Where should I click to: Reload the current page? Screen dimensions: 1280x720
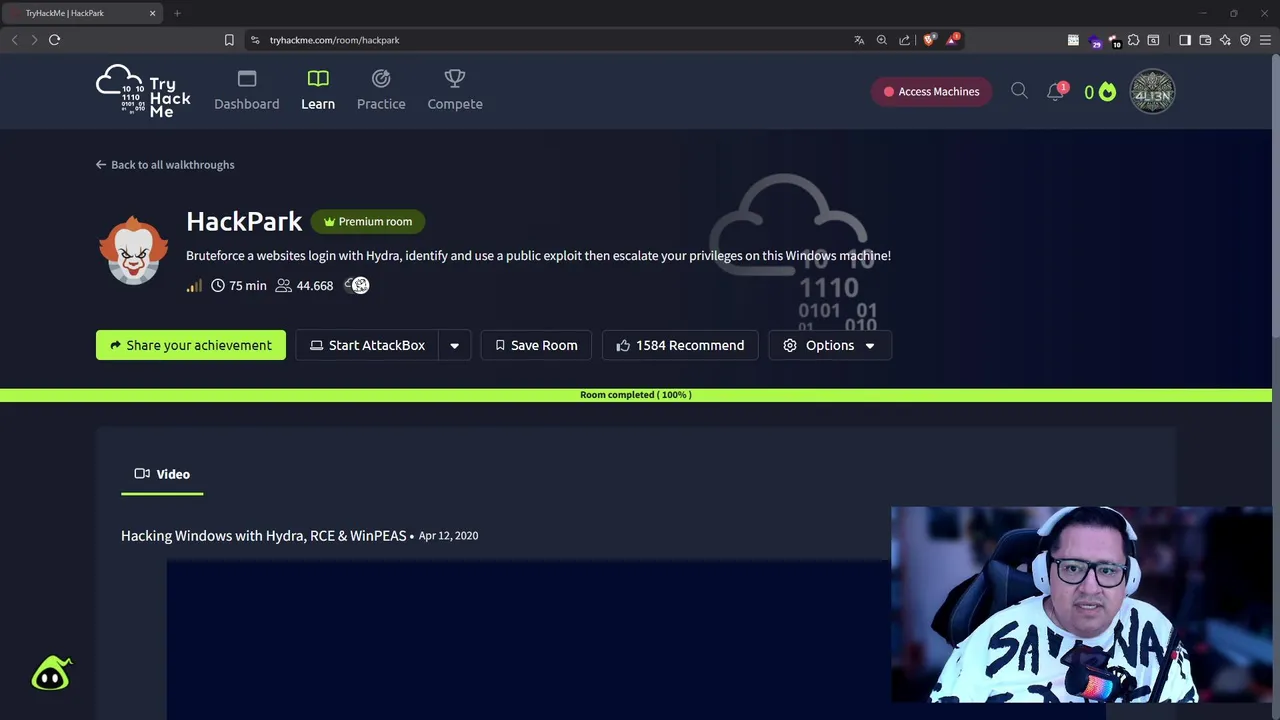(x=55, y=40)
